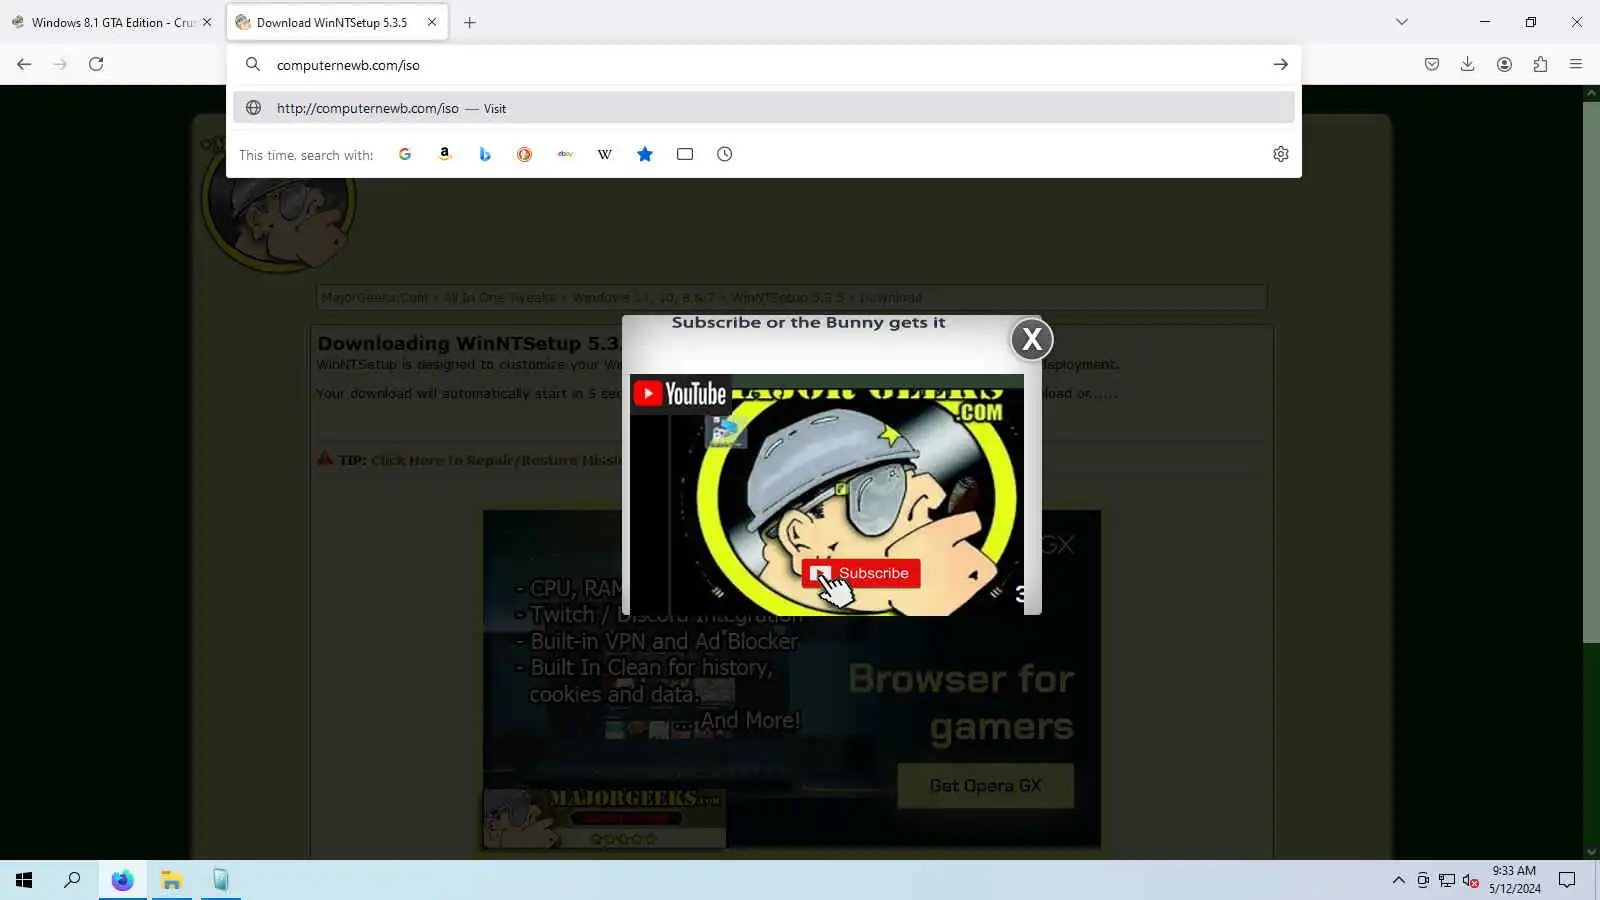
Task: Open the network icon in the system tray
Action: (1446, 880)
